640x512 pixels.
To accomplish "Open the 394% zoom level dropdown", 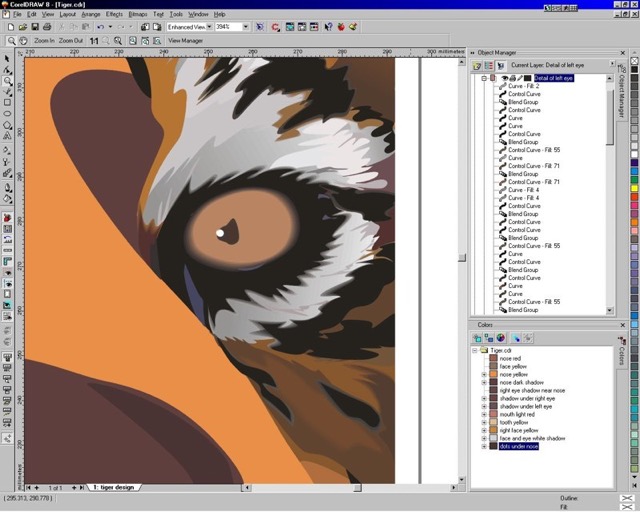I will pos(246,27).
